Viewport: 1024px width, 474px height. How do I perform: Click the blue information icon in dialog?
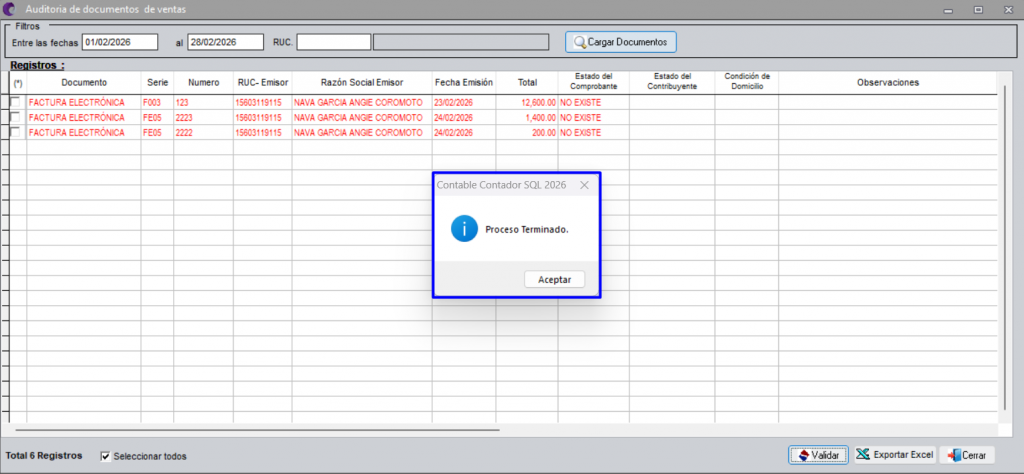click(464, 229)
